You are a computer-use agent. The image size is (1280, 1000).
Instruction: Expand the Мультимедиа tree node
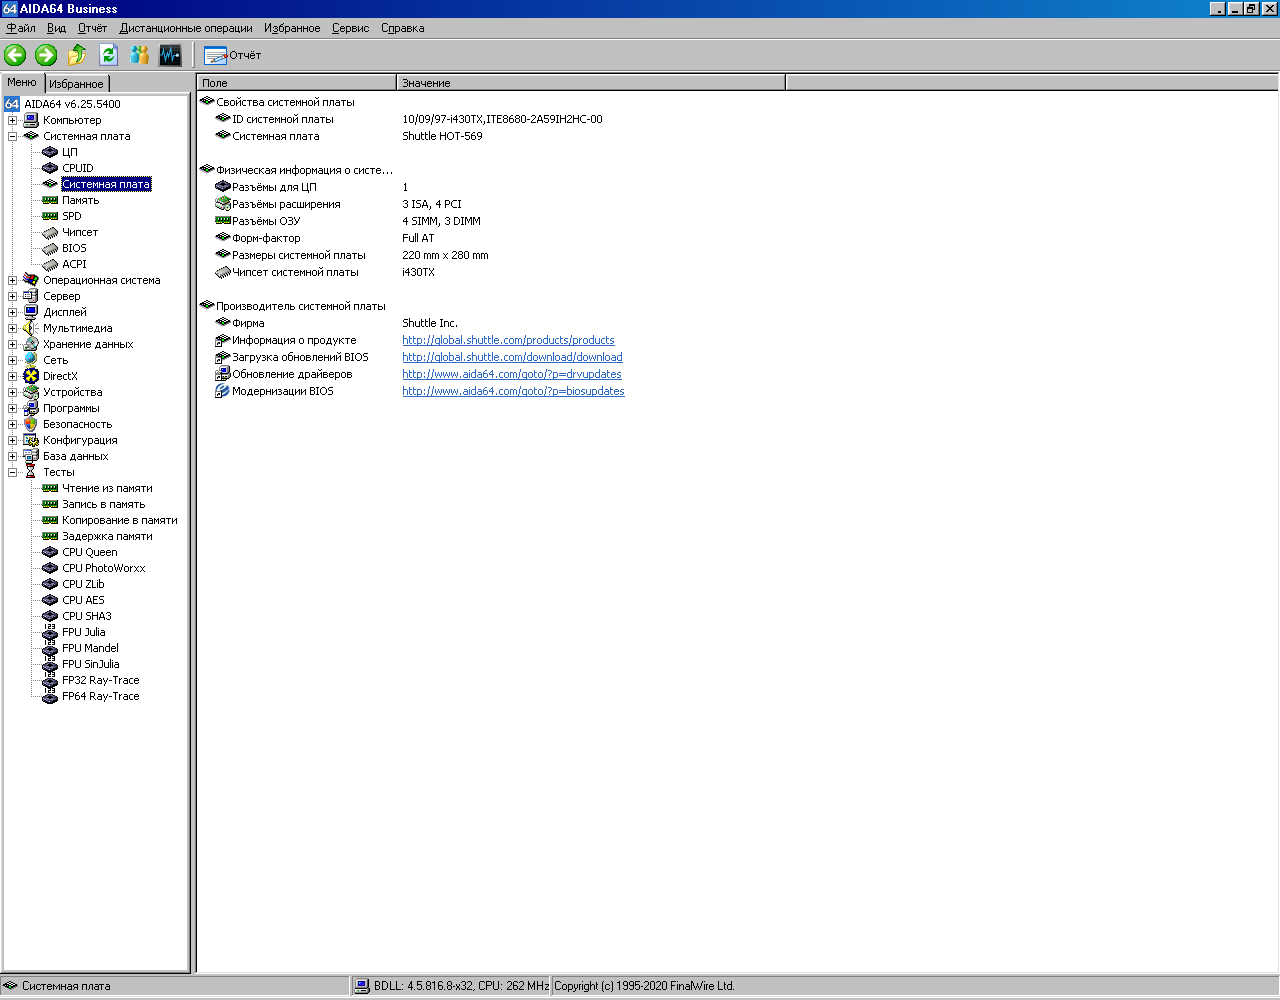tap(12, 328)
